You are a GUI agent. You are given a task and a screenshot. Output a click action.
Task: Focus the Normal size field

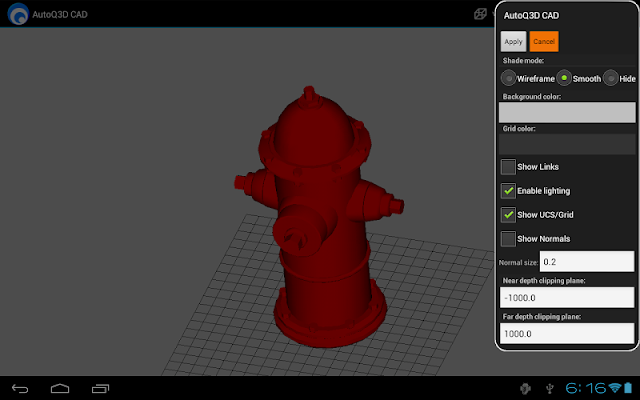587,262
